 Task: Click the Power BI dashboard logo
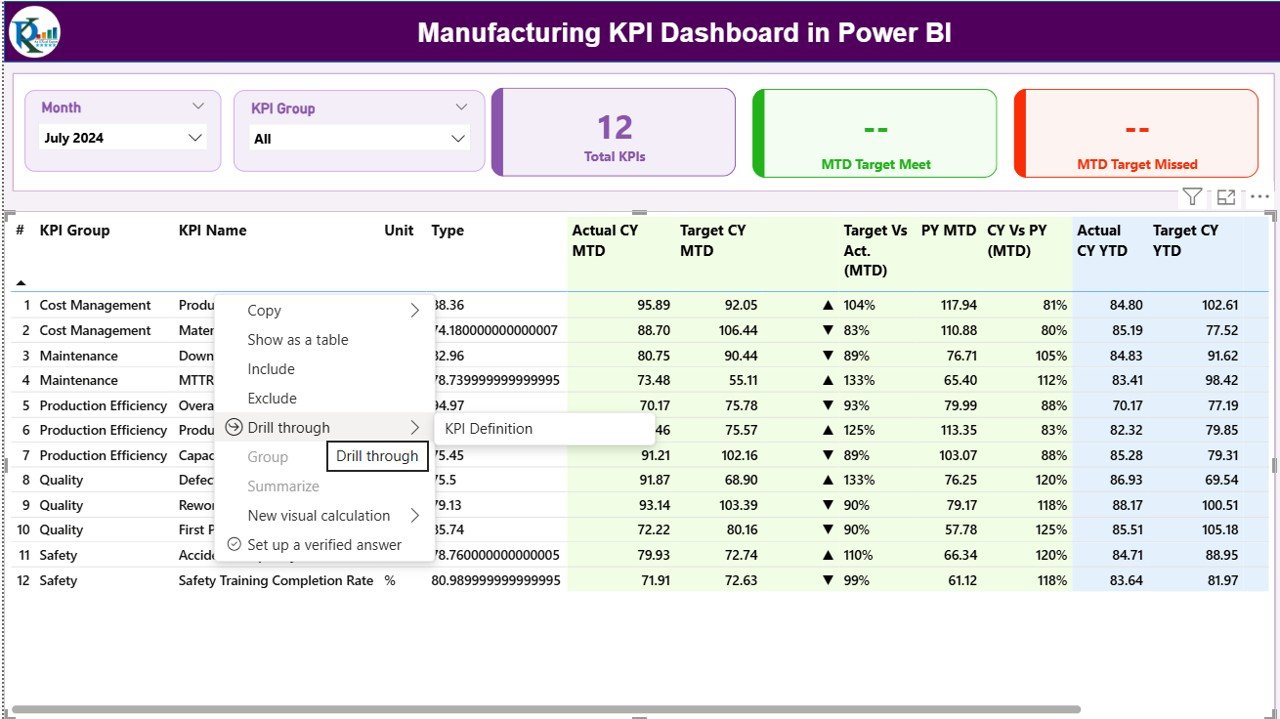click(34, 31)
